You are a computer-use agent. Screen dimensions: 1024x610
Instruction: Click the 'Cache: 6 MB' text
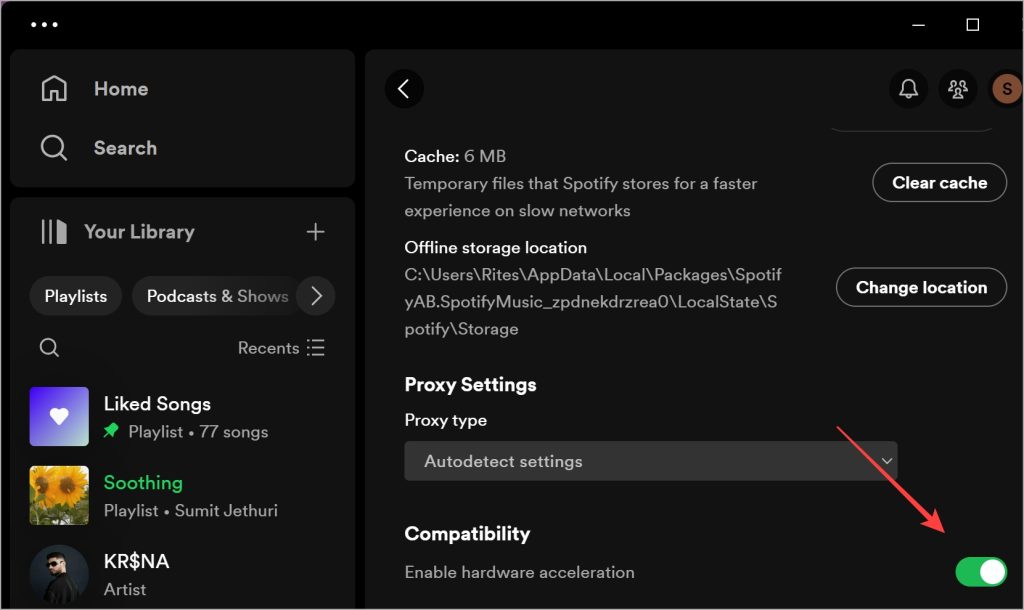click(455, 156)
